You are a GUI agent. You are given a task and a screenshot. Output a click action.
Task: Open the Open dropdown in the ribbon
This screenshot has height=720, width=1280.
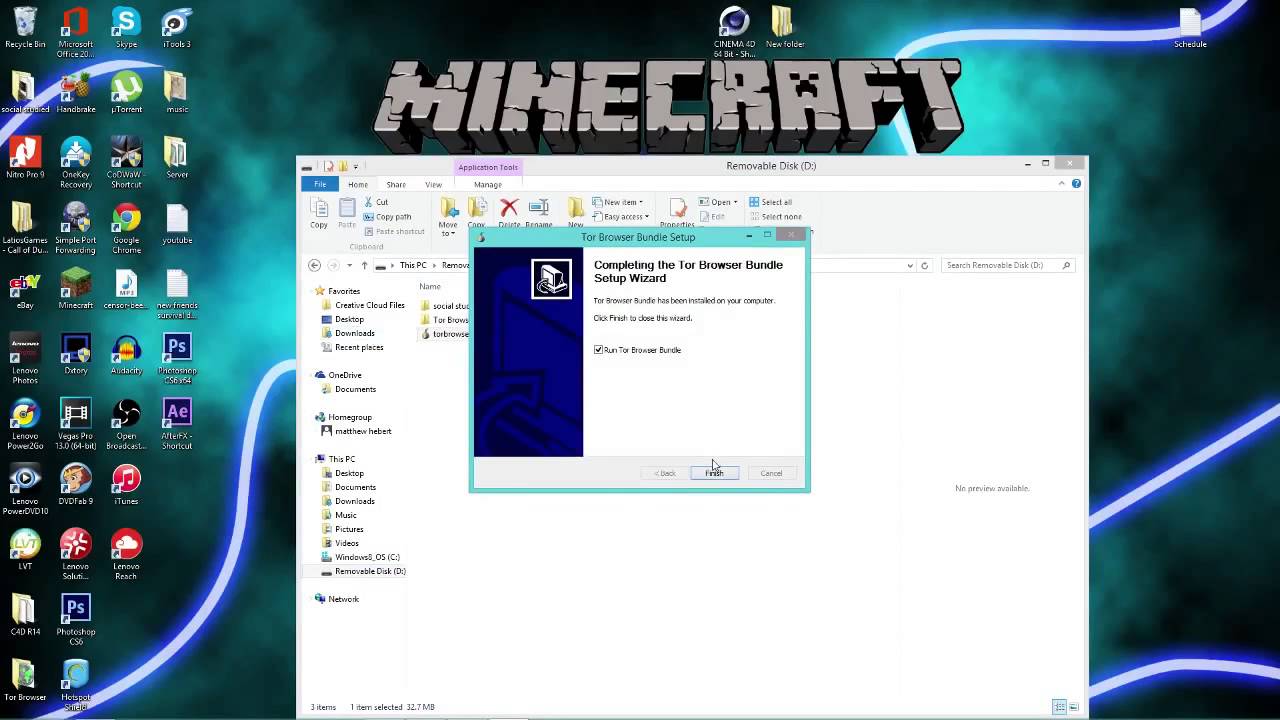[718, 202]
